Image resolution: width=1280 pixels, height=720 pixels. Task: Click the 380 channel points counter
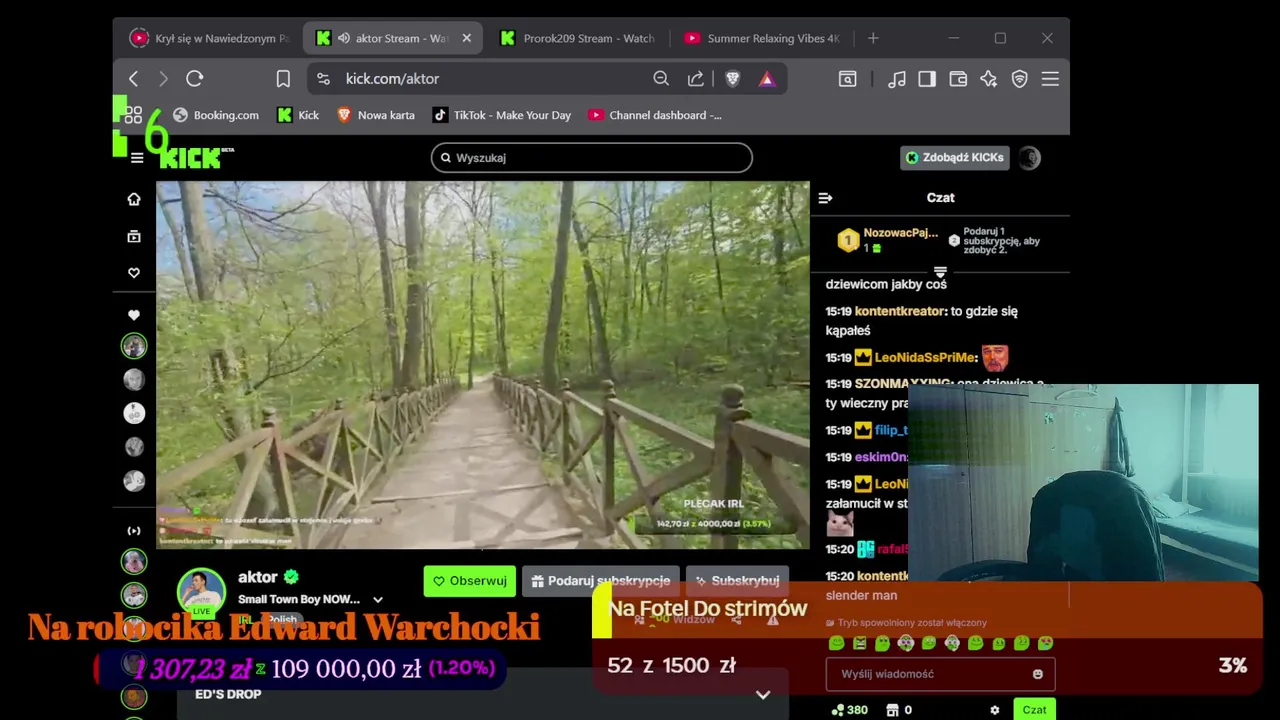pos(850,710)
